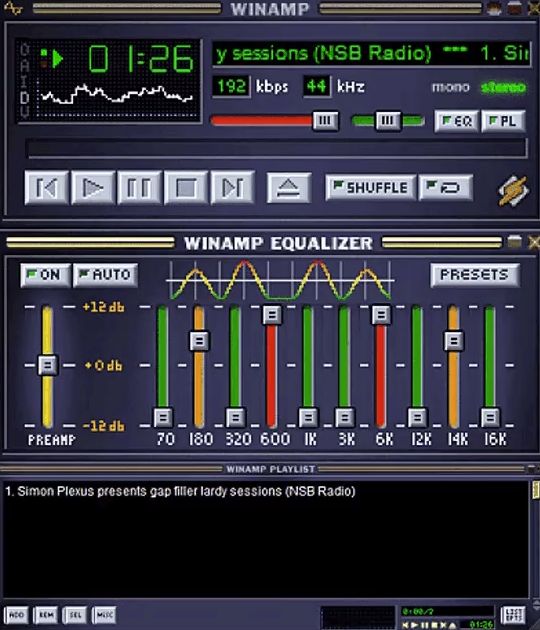
Task: Click the stereo indicator
Action: point(503,87)
